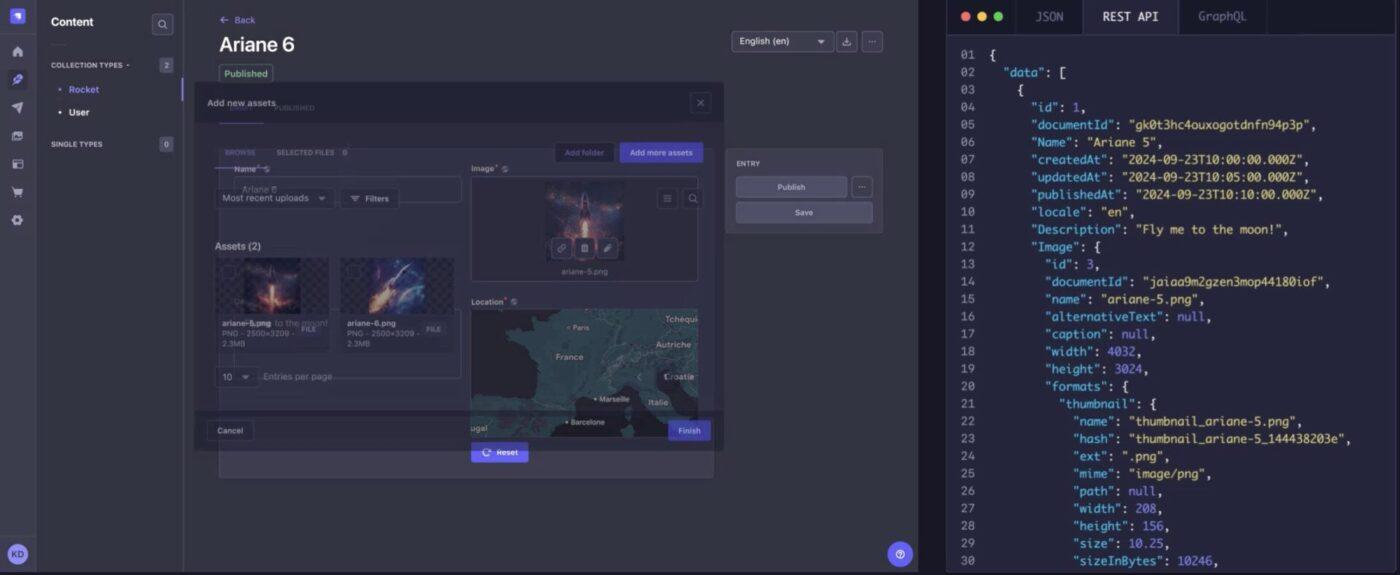The height and width of the screenshot is (575, 1400).
Task: Click the Ariane 6 page title
Action: click(257, 45)
